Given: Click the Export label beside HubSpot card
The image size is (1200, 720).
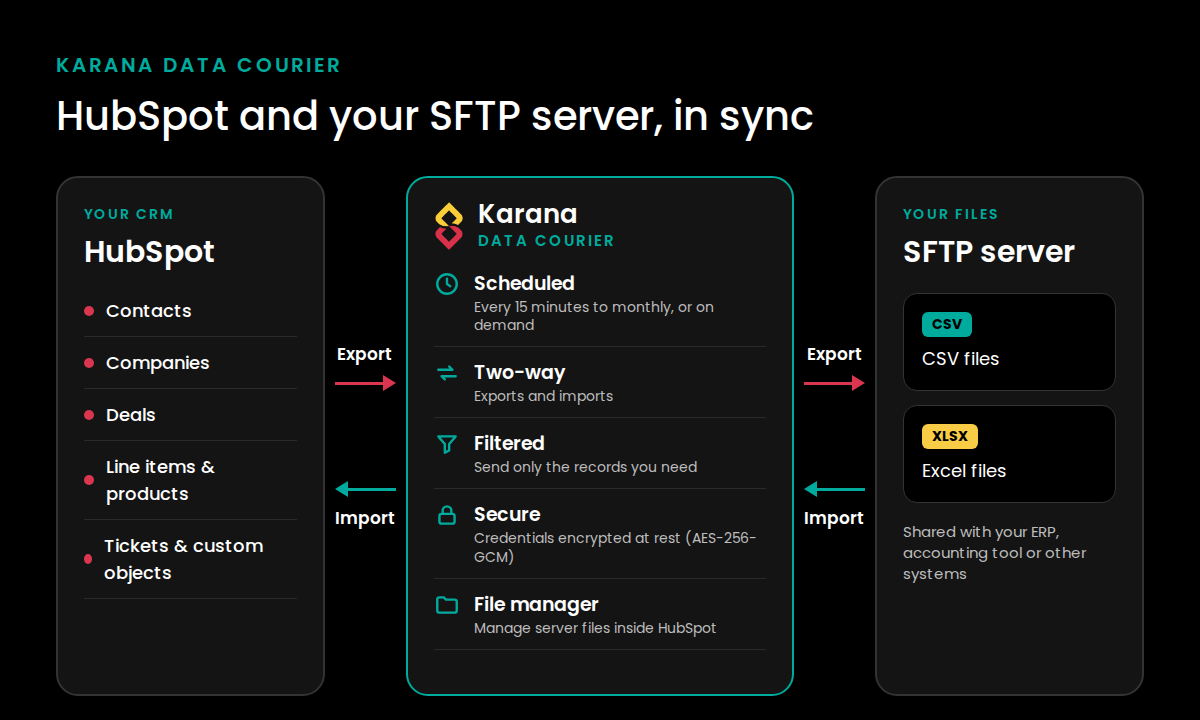Looking at the screenshot, I should click(364, 354).
